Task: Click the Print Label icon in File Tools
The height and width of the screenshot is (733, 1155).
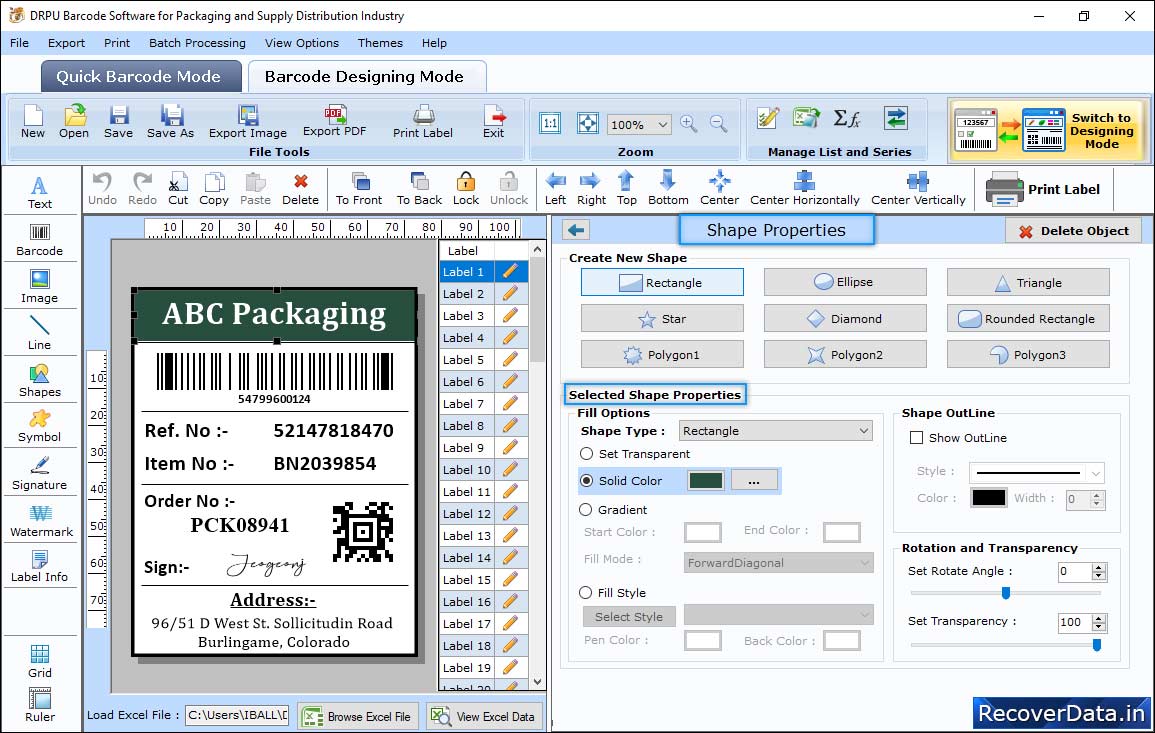Action: (423, 122)
